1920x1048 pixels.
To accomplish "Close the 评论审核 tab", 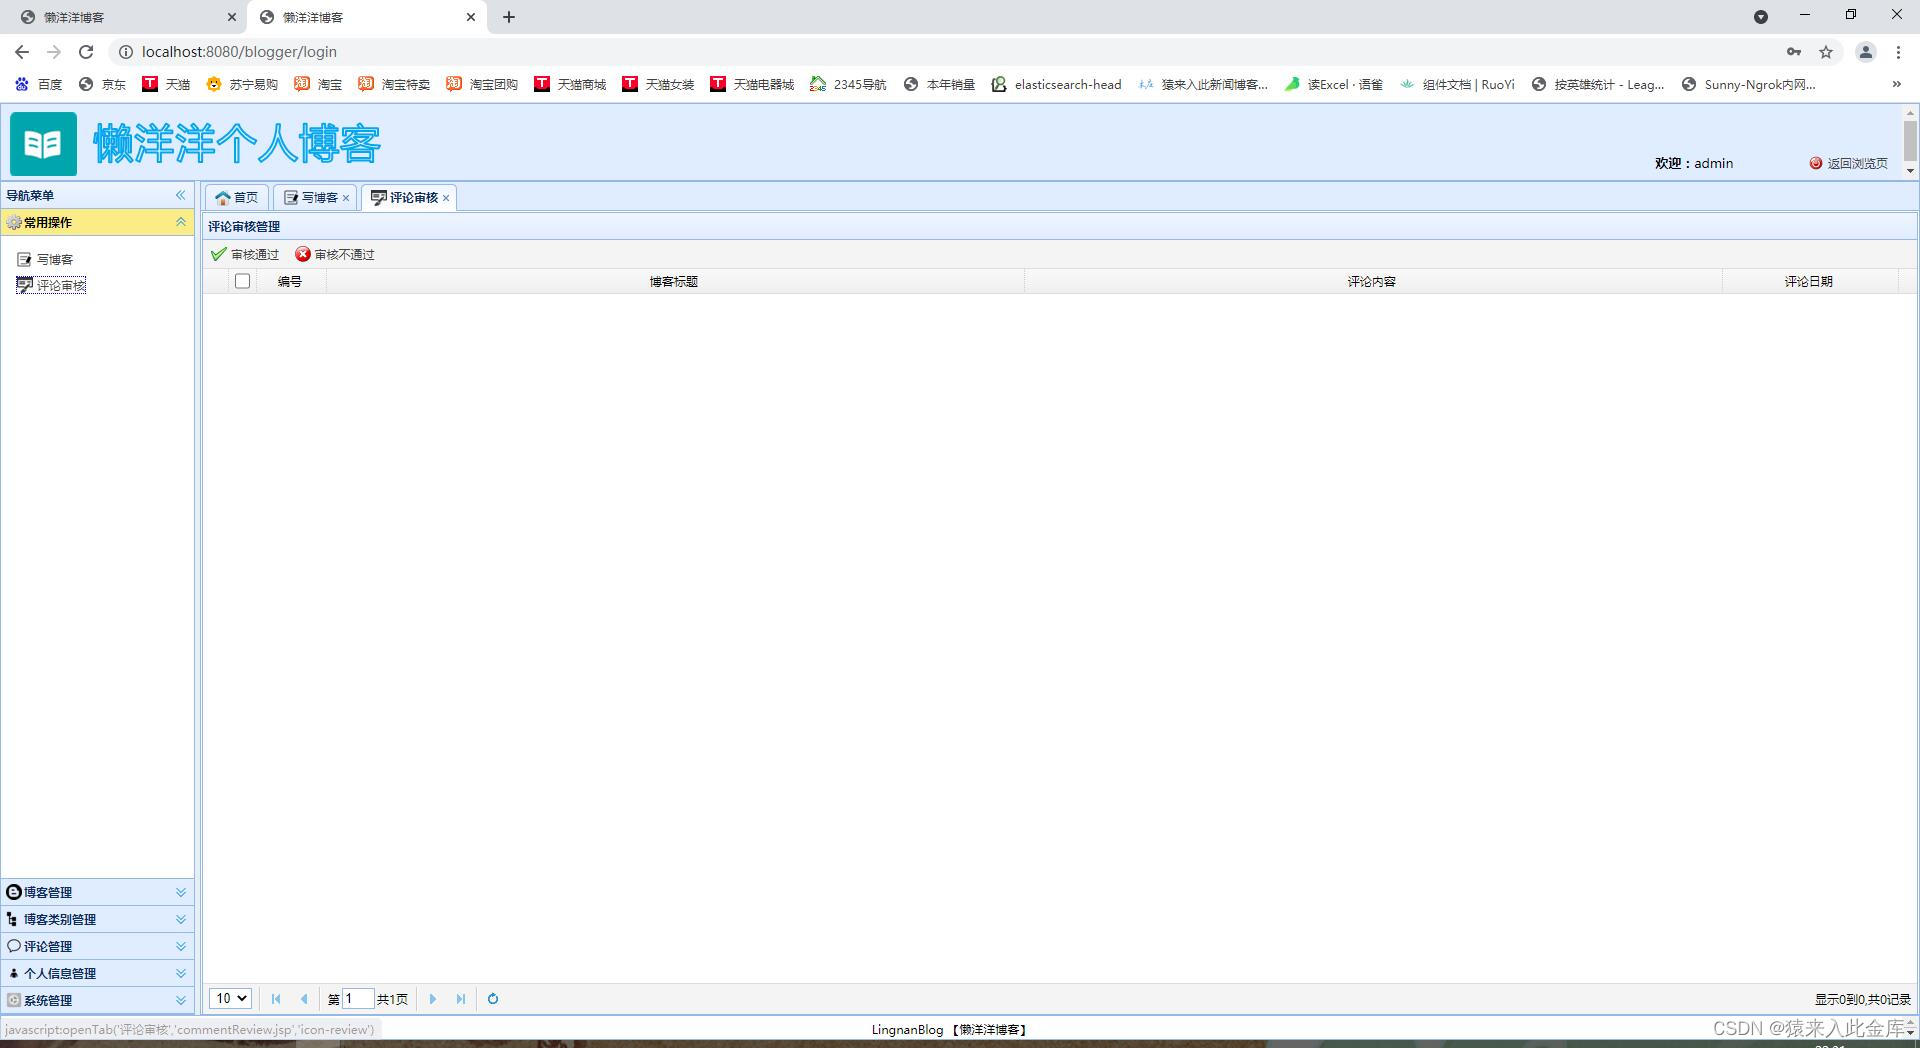I will click(446, 198).
